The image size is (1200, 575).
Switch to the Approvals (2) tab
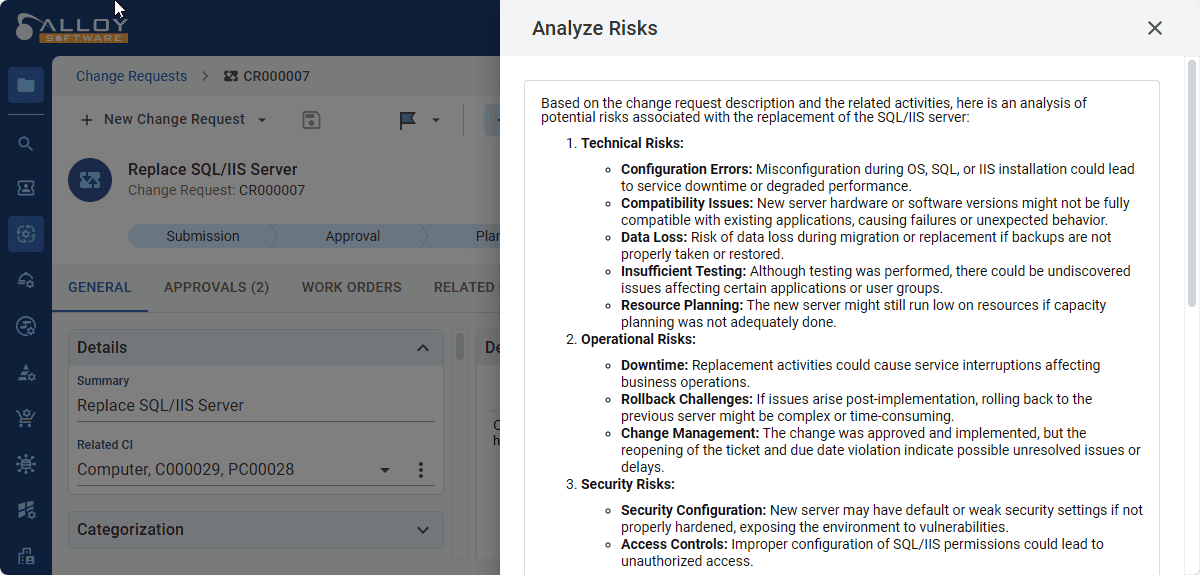216,287
